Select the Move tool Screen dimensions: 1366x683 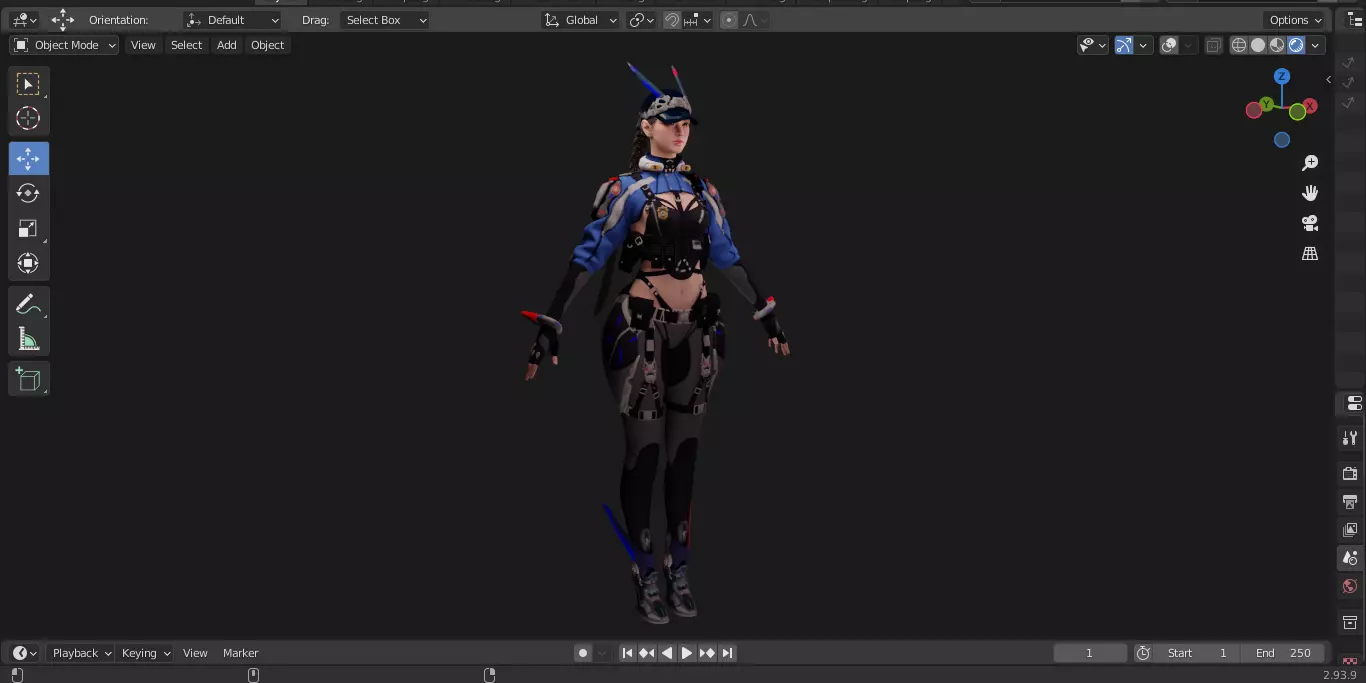[28, 159]
